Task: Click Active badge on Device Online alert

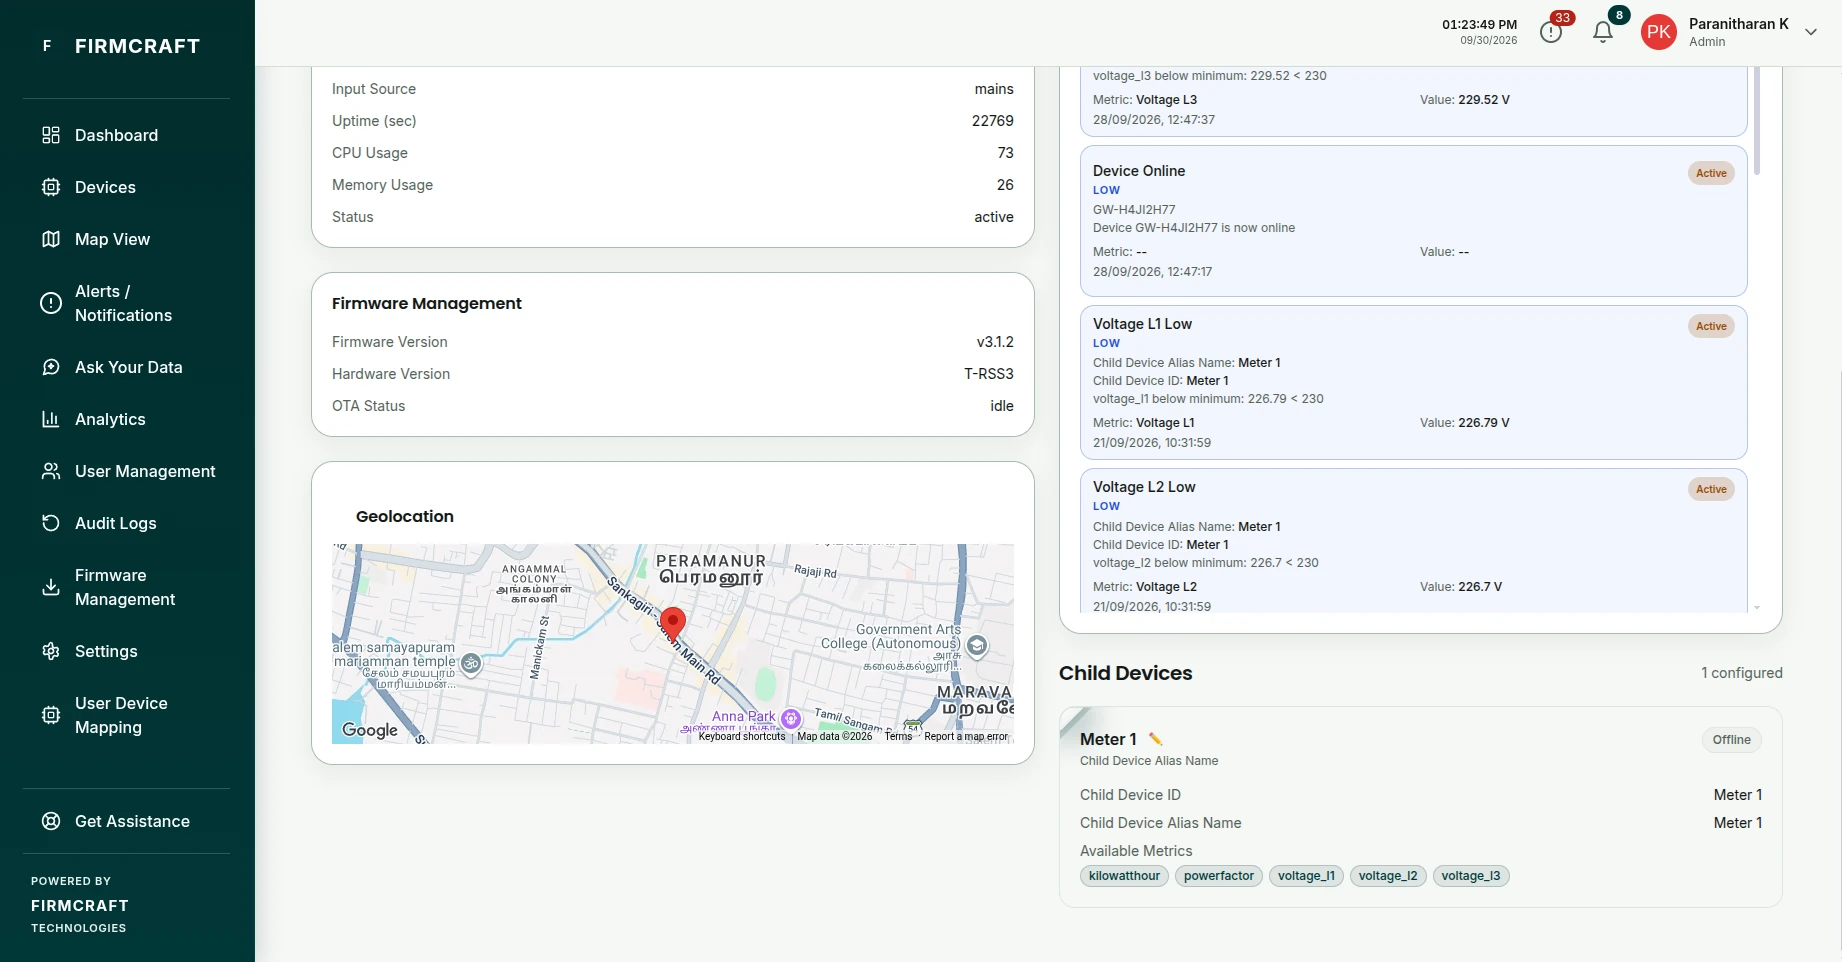Action: click(1711, 173)
